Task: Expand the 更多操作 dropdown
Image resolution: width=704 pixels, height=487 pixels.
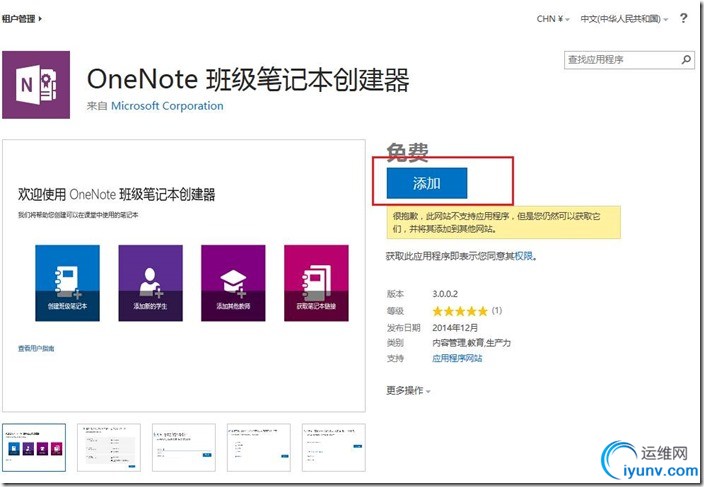Action: (x=408, y=390)
